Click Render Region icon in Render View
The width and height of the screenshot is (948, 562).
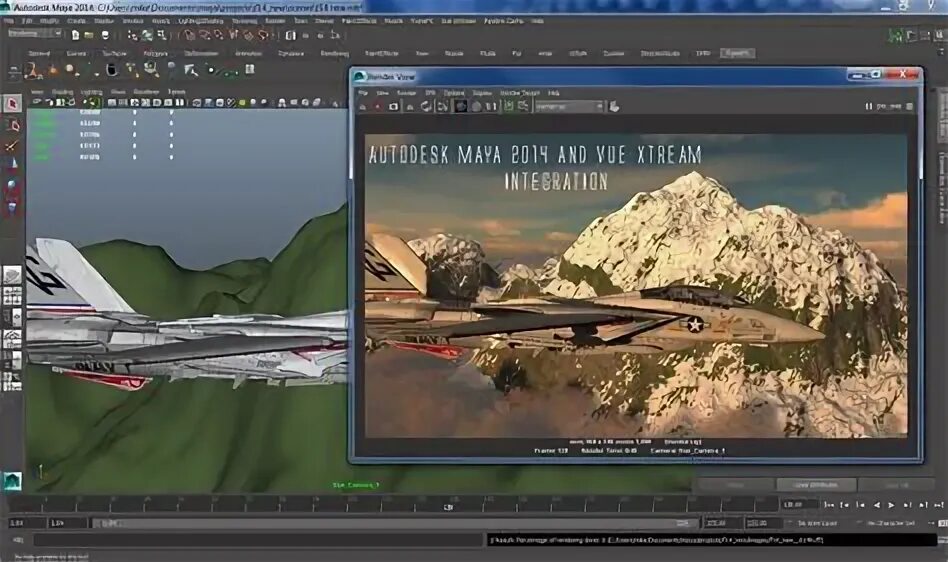click(378, 106)
